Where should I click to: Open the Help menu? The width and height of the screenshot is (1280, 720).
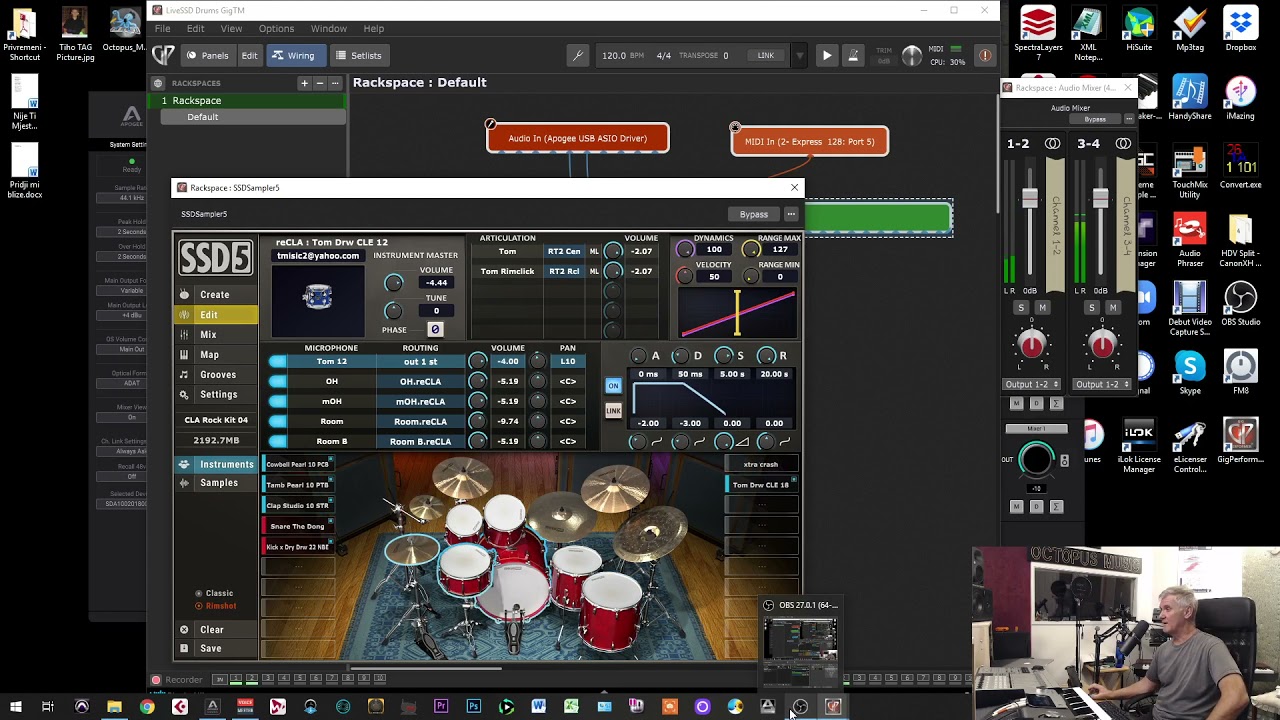374,29
